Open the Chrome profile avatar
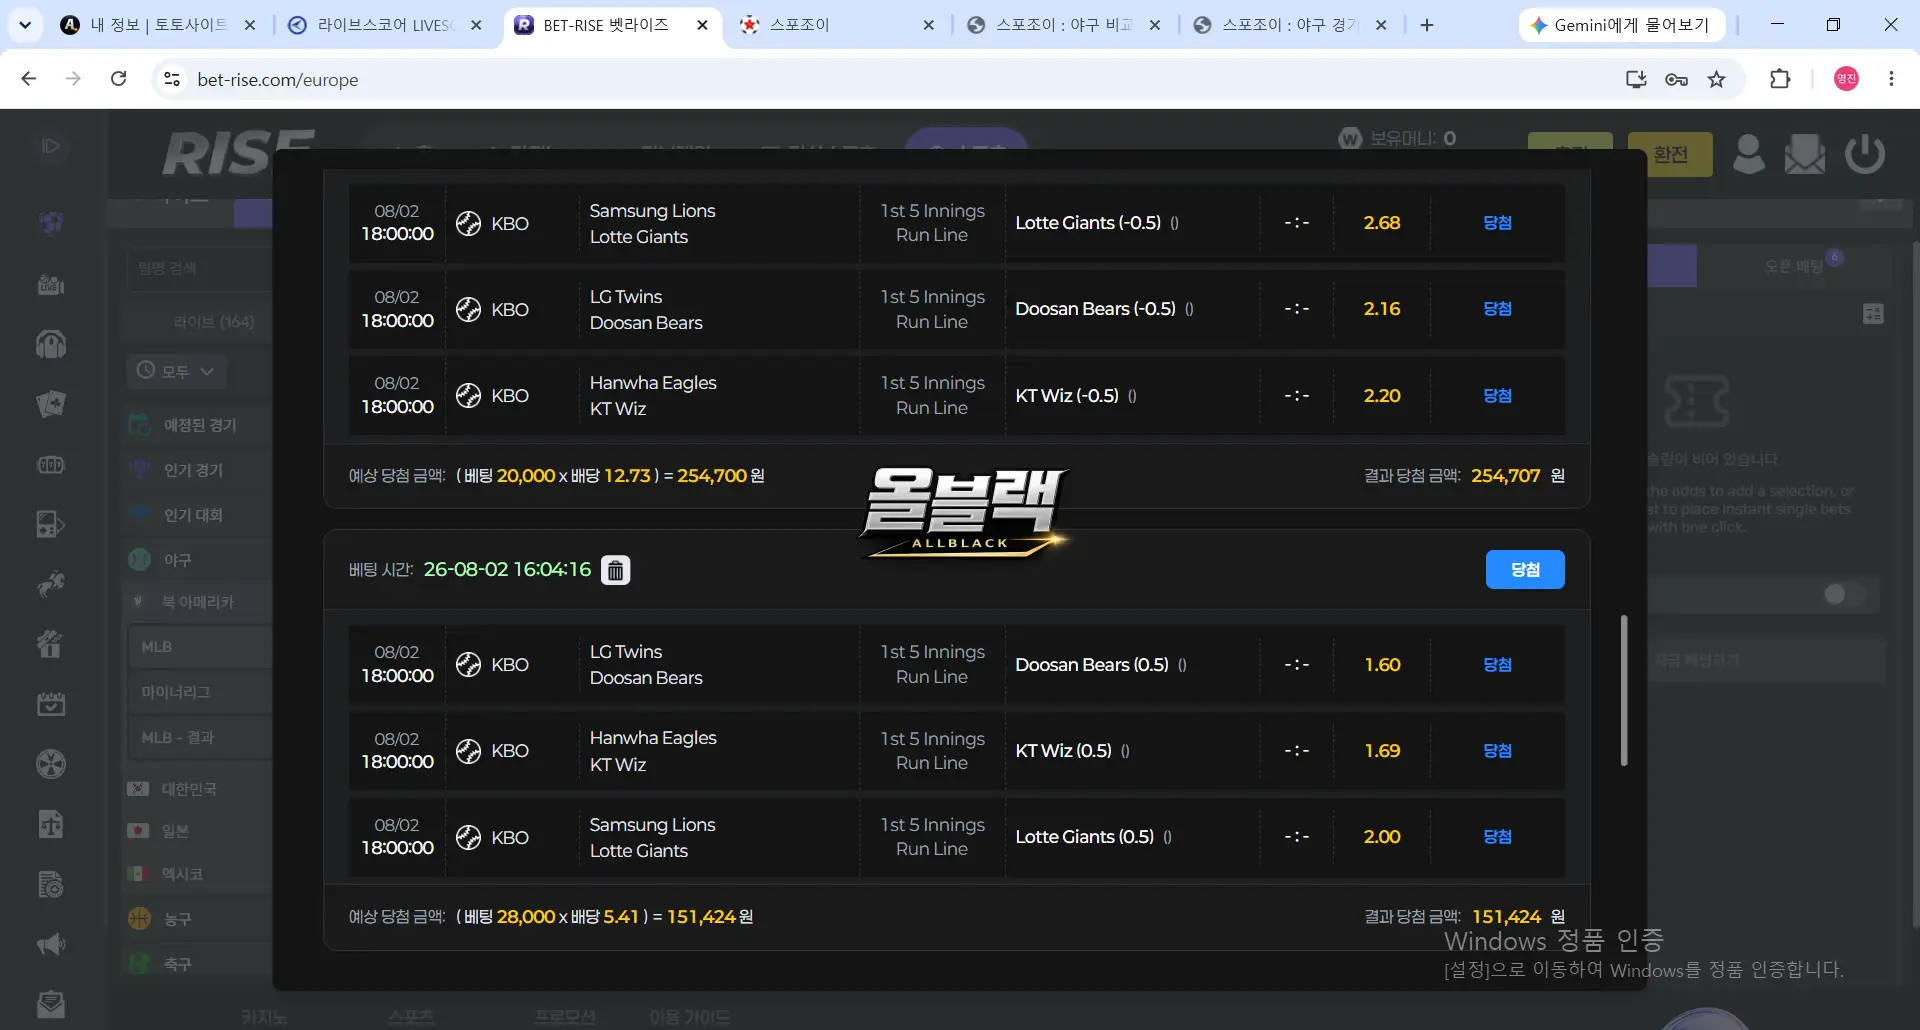 [x=1846, y=79]
